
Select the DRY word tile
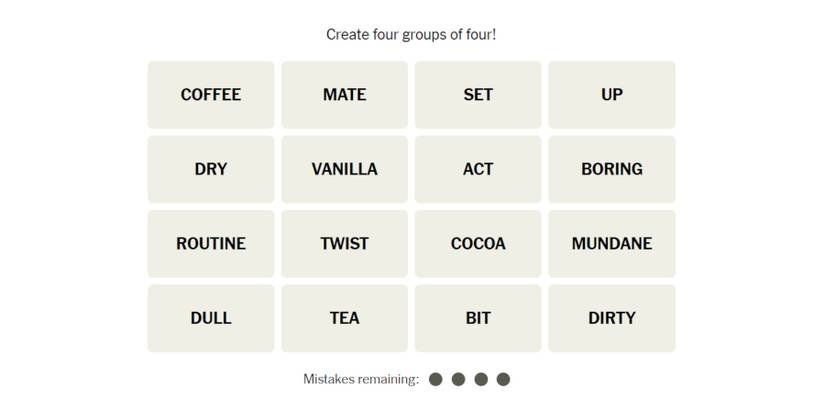pos(211,169)
